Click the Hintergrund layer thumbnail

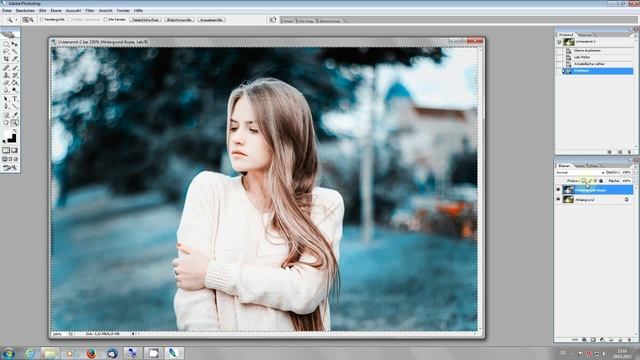pyautogui.click(x=568, y=200)
